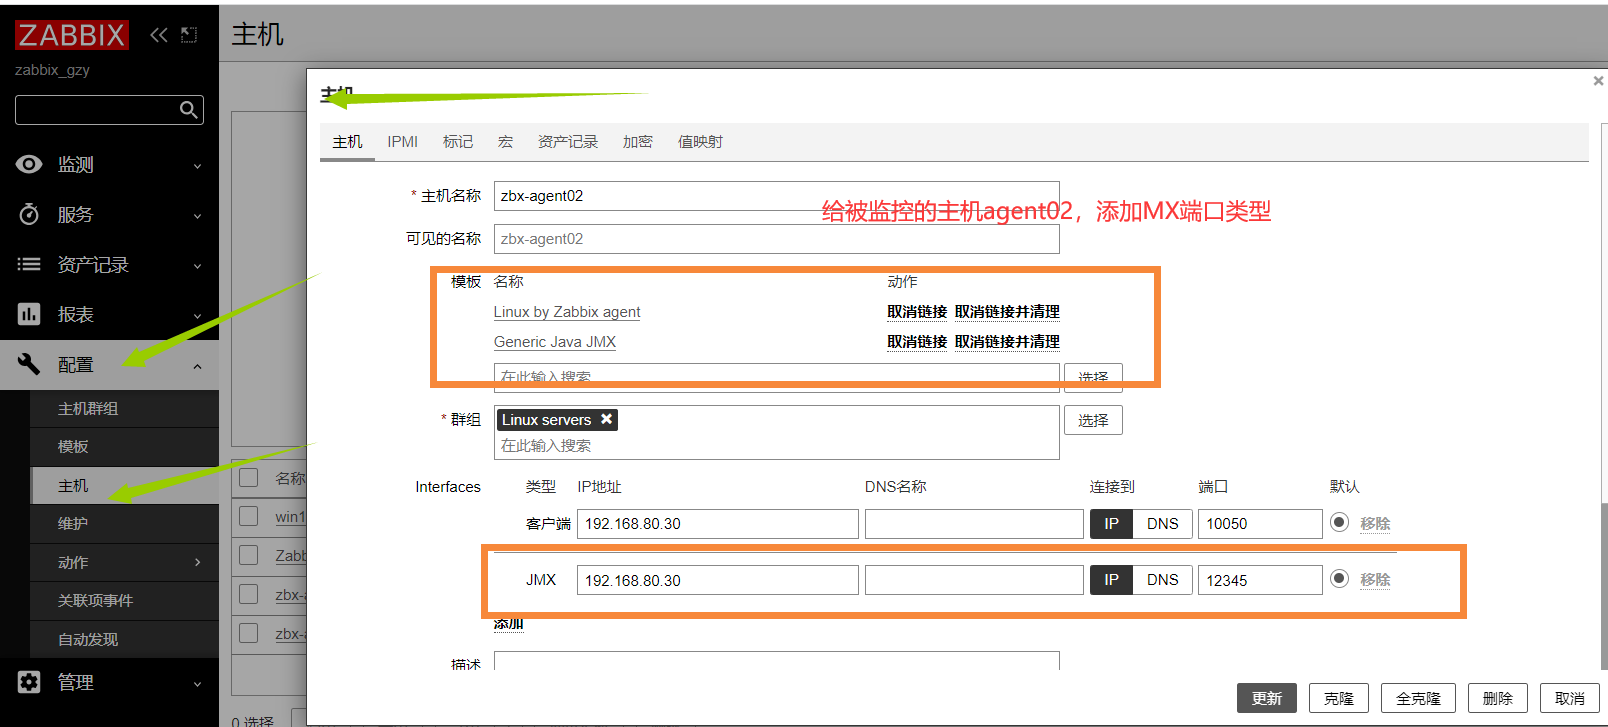The height and width of the screenshot is (727, 1608).
Task: Click the 主机名称 input field
Action: point(776,196)
